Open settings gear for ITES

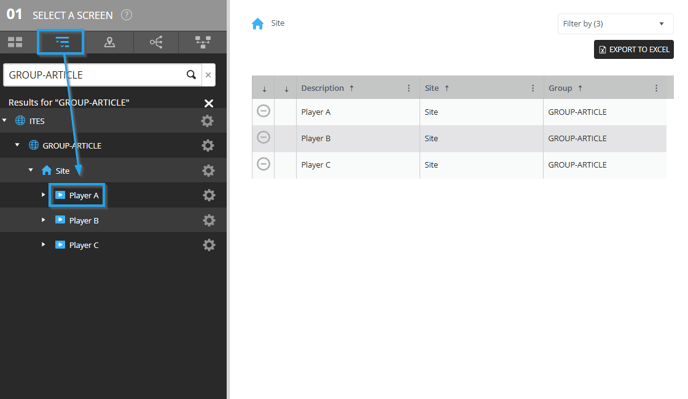point(208,121)
